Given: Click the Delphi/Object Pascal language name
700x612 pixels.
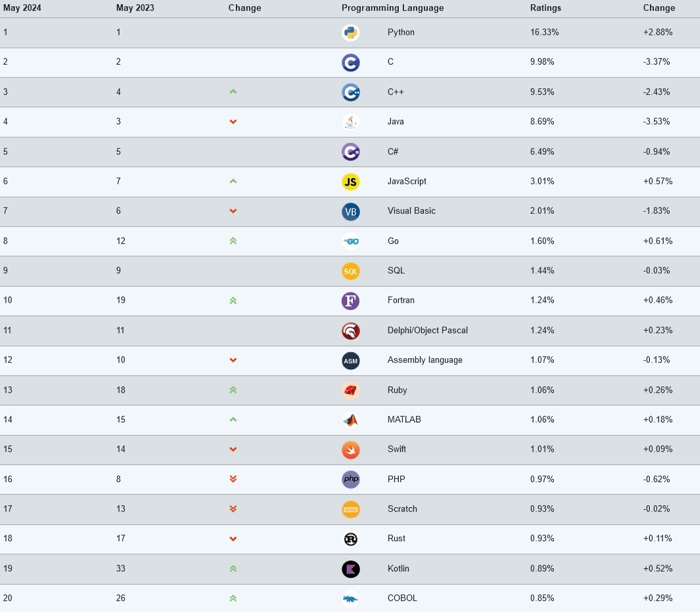Looking at the screenshot, I should pos(427,330).
